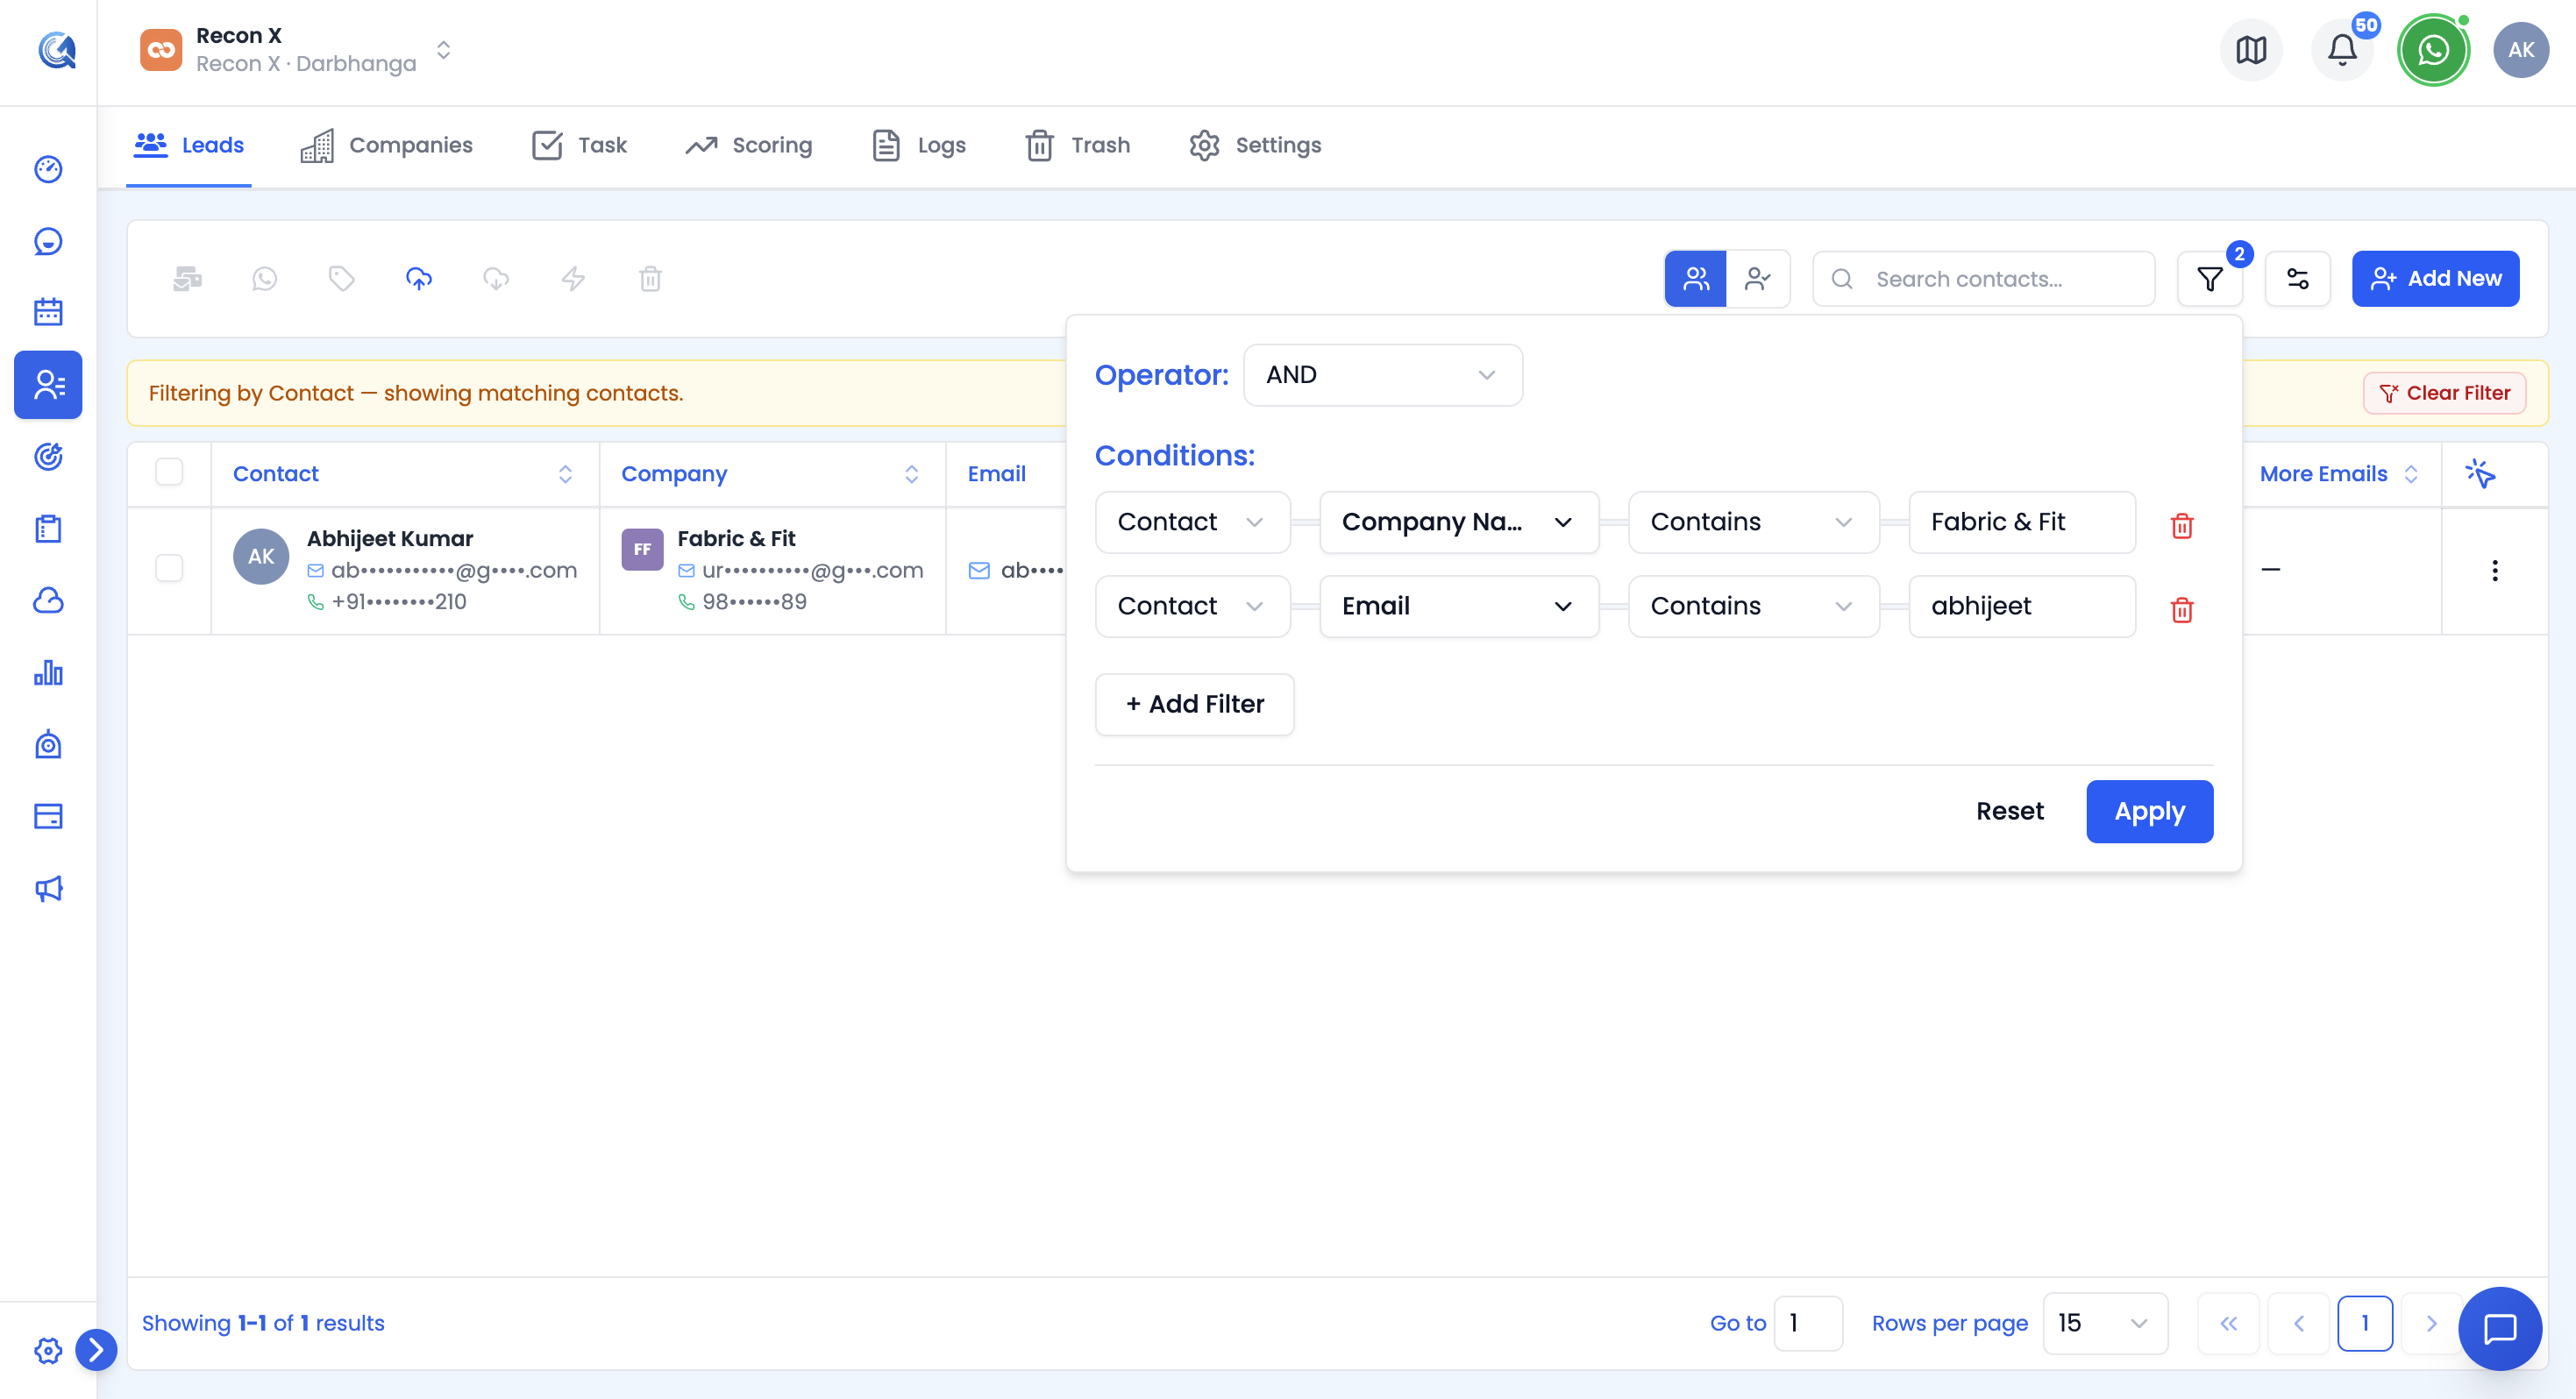Screen dimensions: 2576x1399
Task: Click the Add New button
Action: [x=2435, y=279]
